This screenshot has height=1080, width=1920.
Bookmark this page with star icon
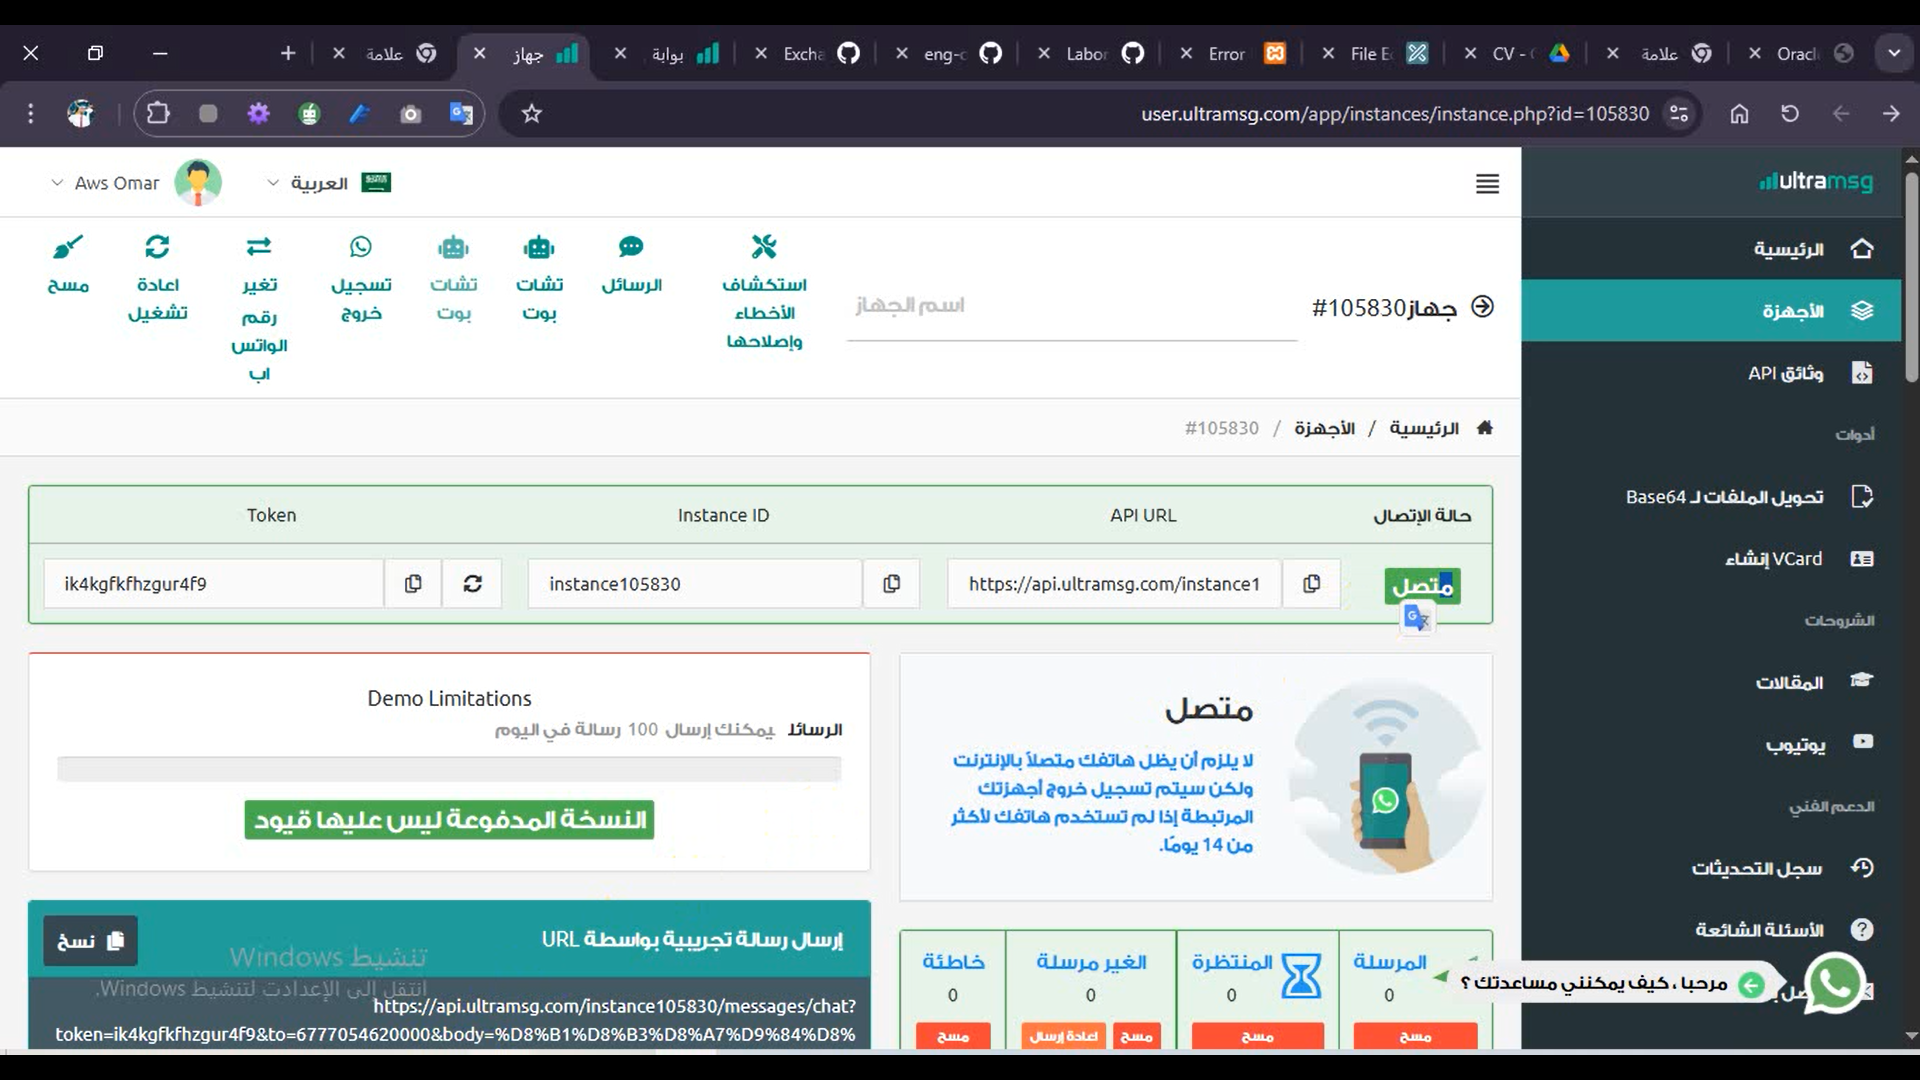click(532, 114)
